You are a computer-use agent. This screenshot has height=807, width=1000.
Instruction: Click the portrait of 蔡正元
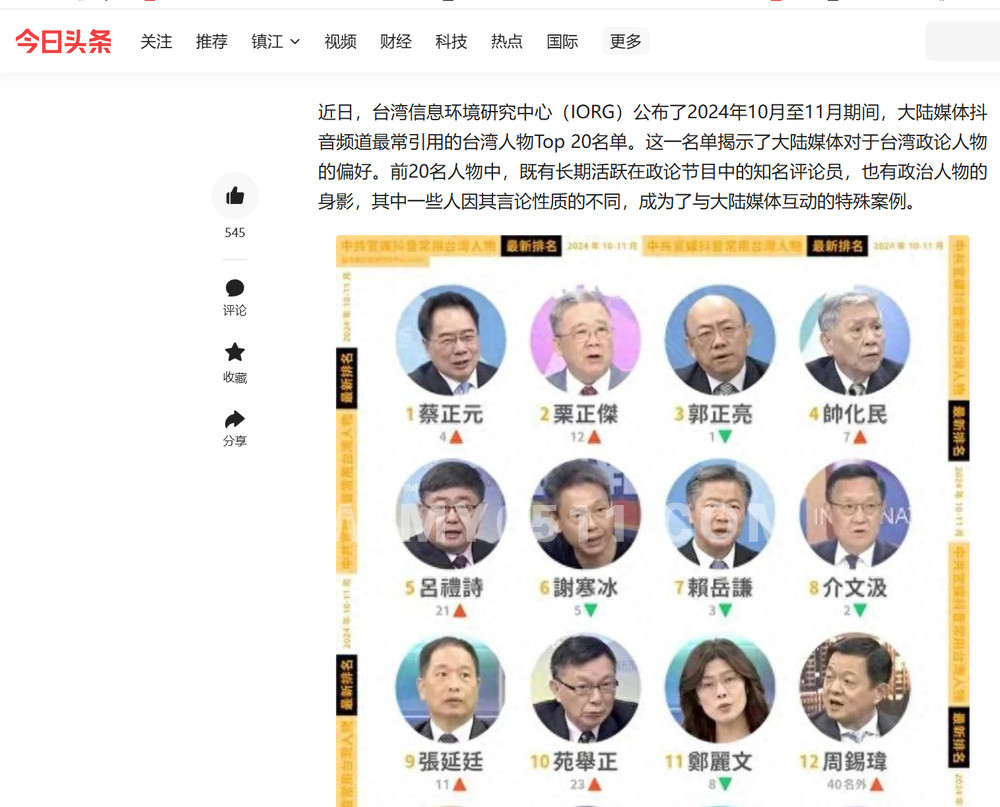click(450, 341)
